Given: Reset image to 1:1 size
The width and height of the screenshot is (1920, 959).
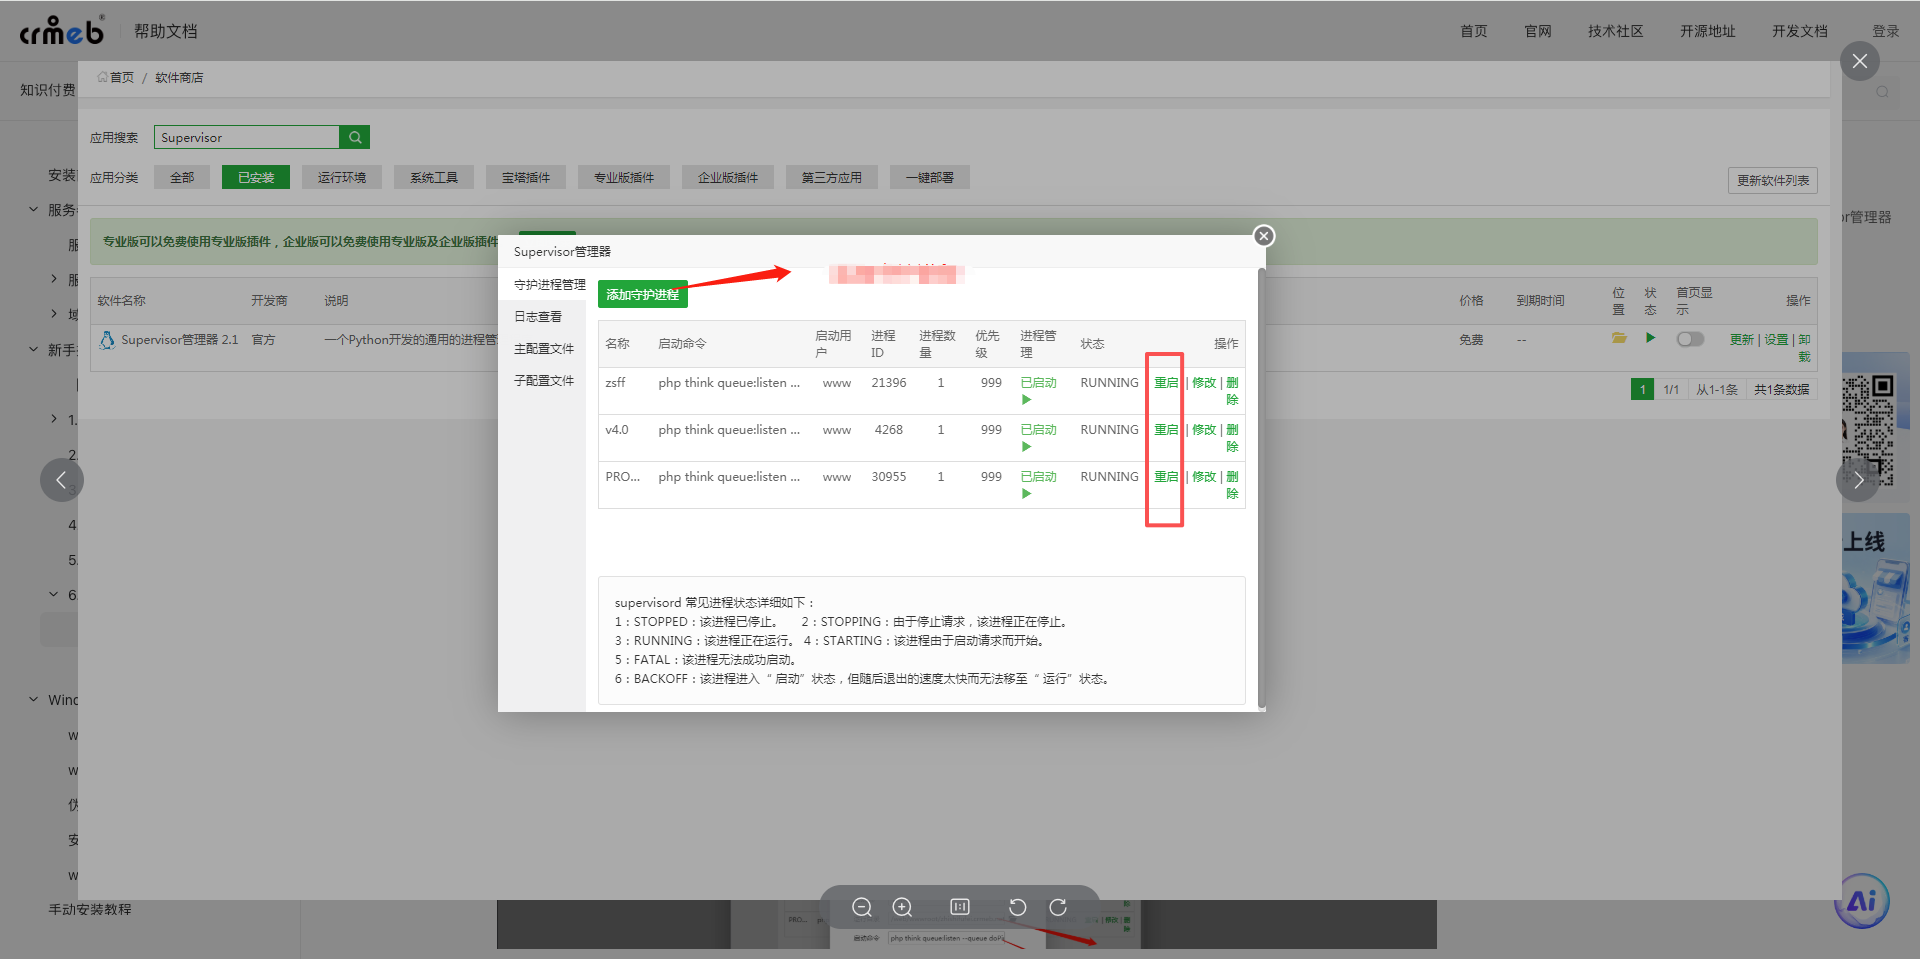Looking at the screenshot, I should click(x=960, y=907).
